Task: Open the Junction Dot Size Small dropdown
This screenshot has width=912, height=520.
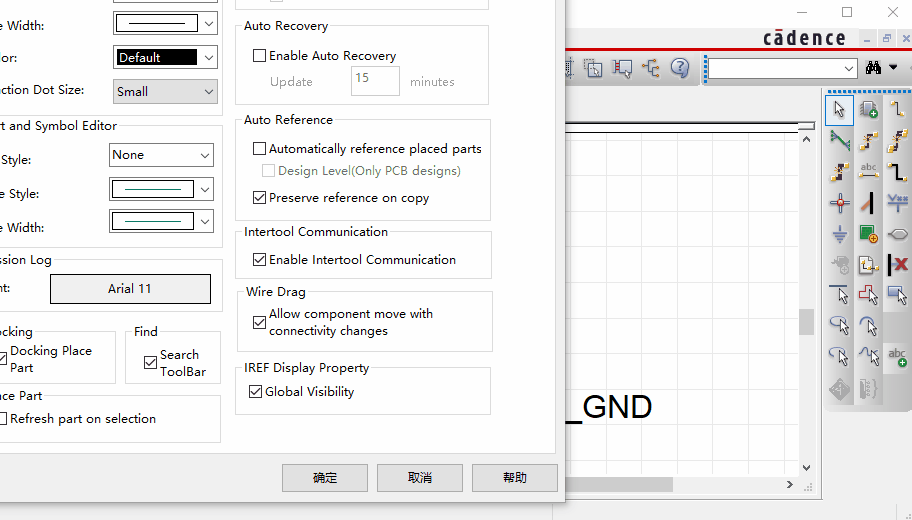Action: point(164,91)
